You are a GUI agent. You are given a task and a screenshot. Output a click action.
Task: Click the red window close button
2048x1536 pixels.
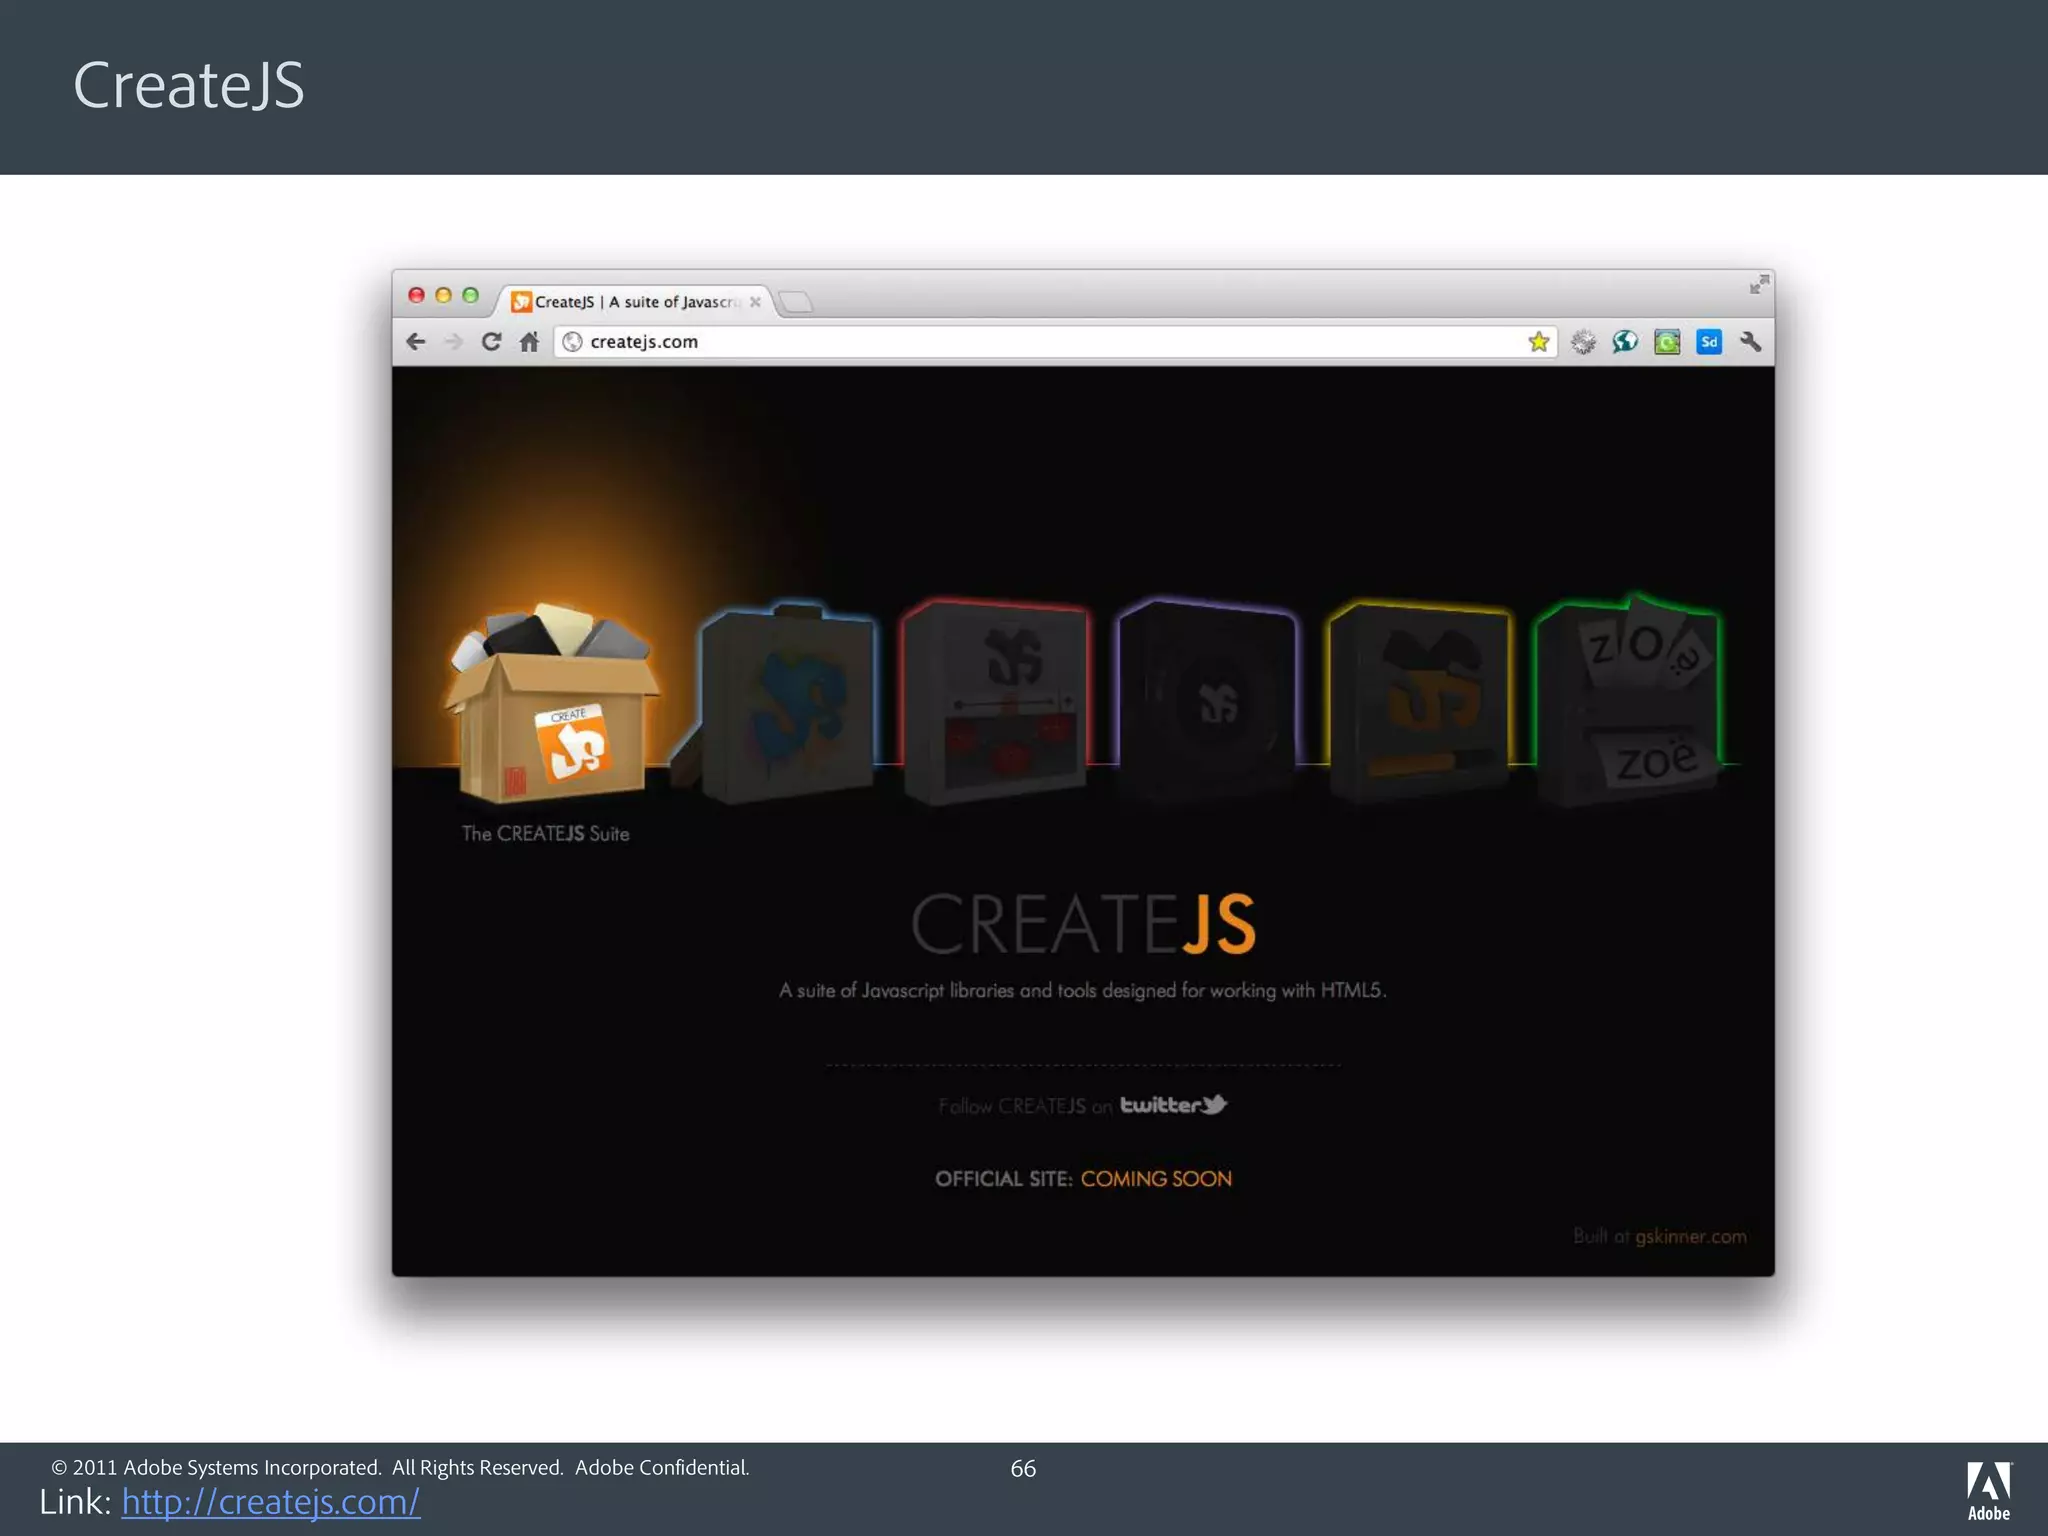click(x=417, y=295)
